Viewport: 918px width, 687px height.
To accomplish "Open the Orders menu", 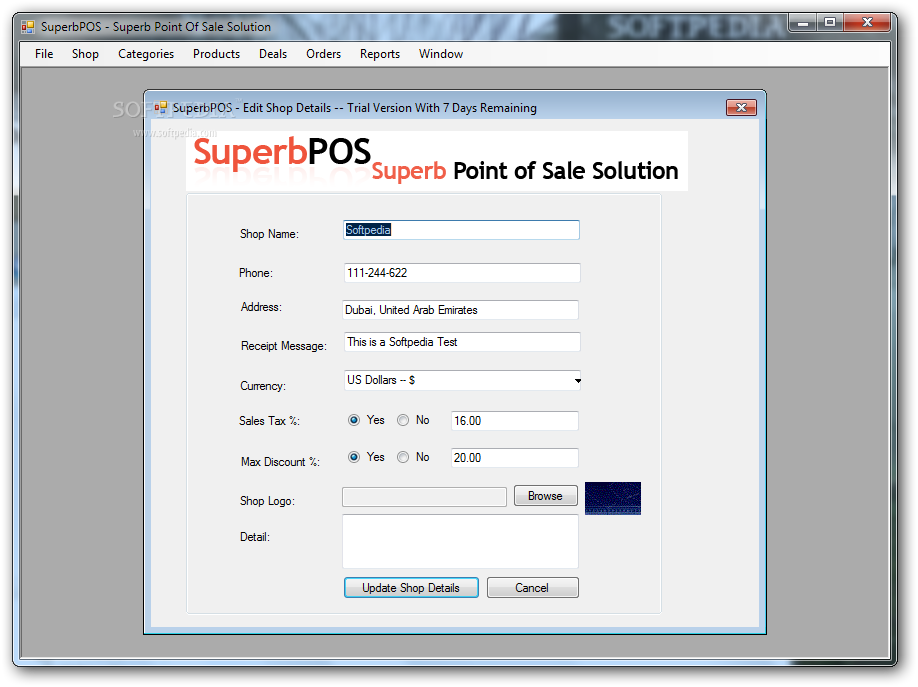I will pyautogui.click(x=323, y=54).
